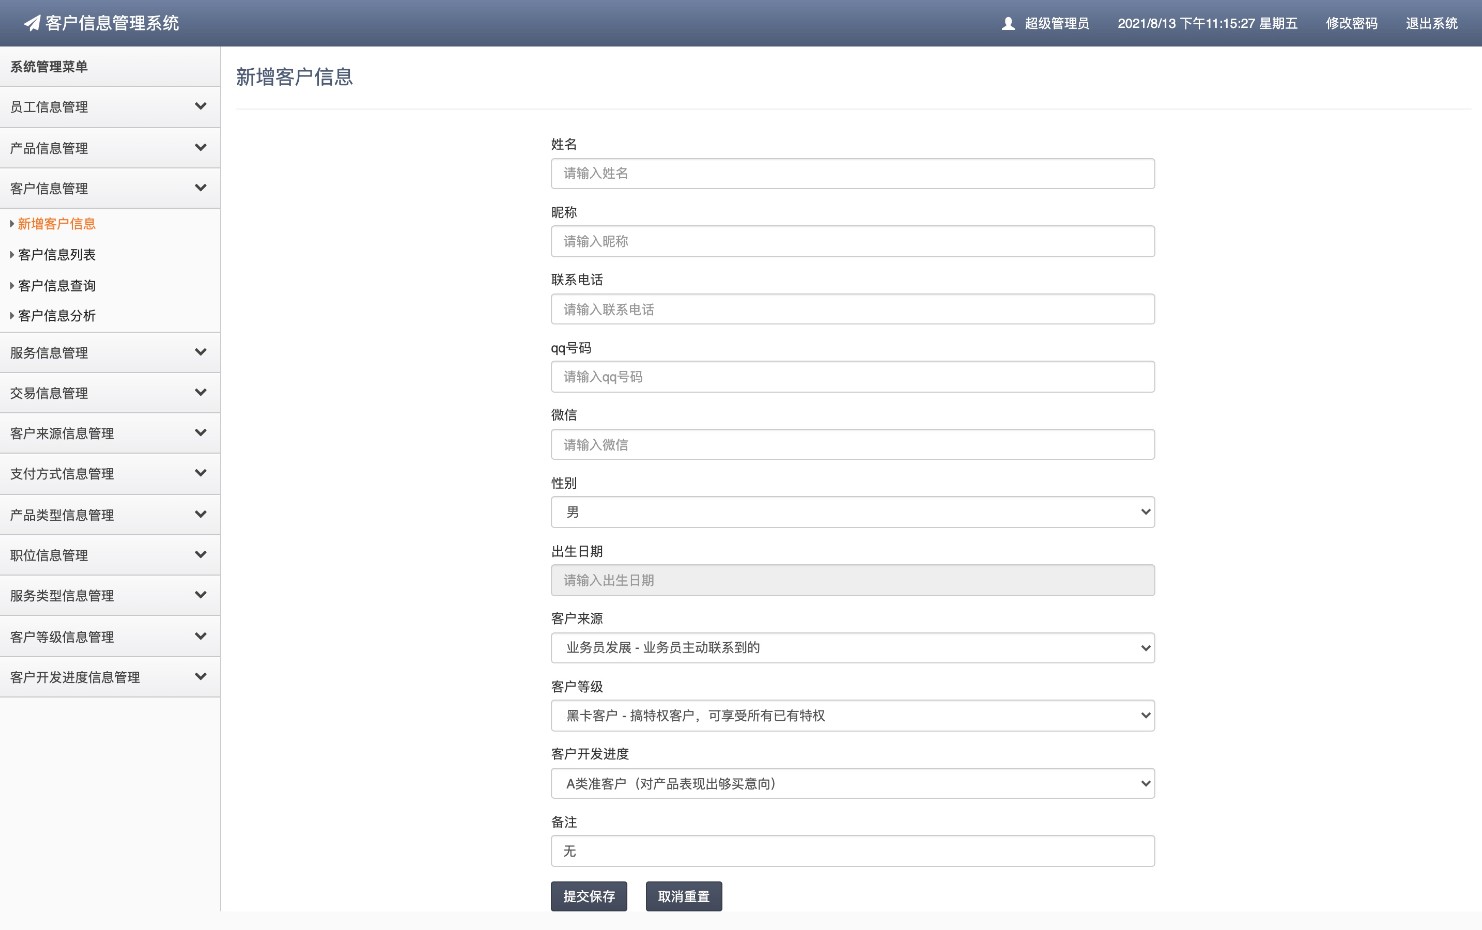Click 系统管理菜单 sidebar heading

[49, 67]
